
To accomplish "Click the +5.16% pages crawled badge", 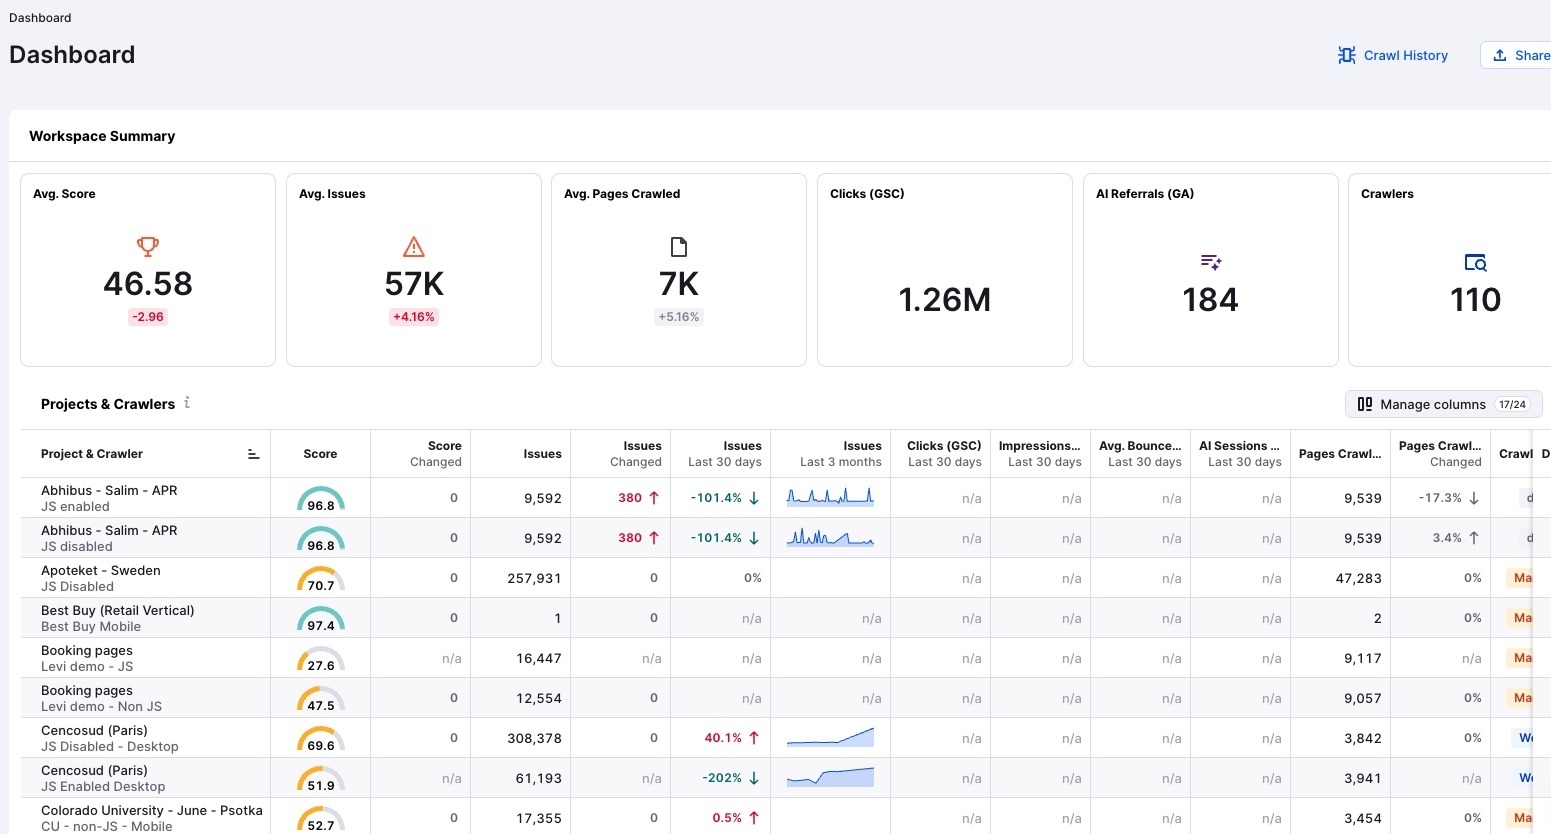I will click(679, 317).
